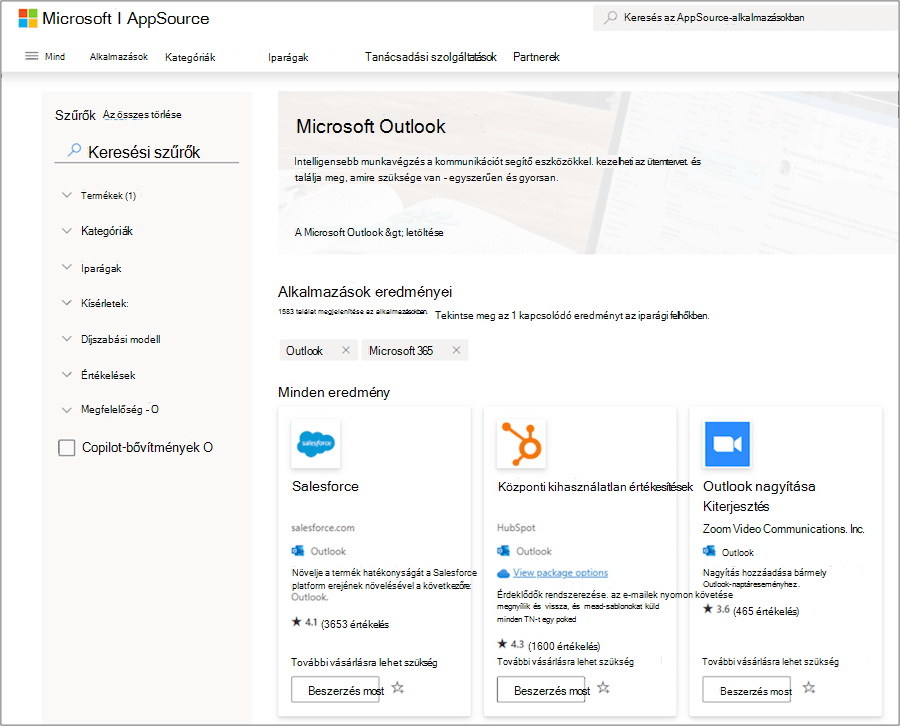This screenshot has height=726, width=900.
Task: Open the Partnerek menu item
Action: pyautogui.click(x=536, y=57)
